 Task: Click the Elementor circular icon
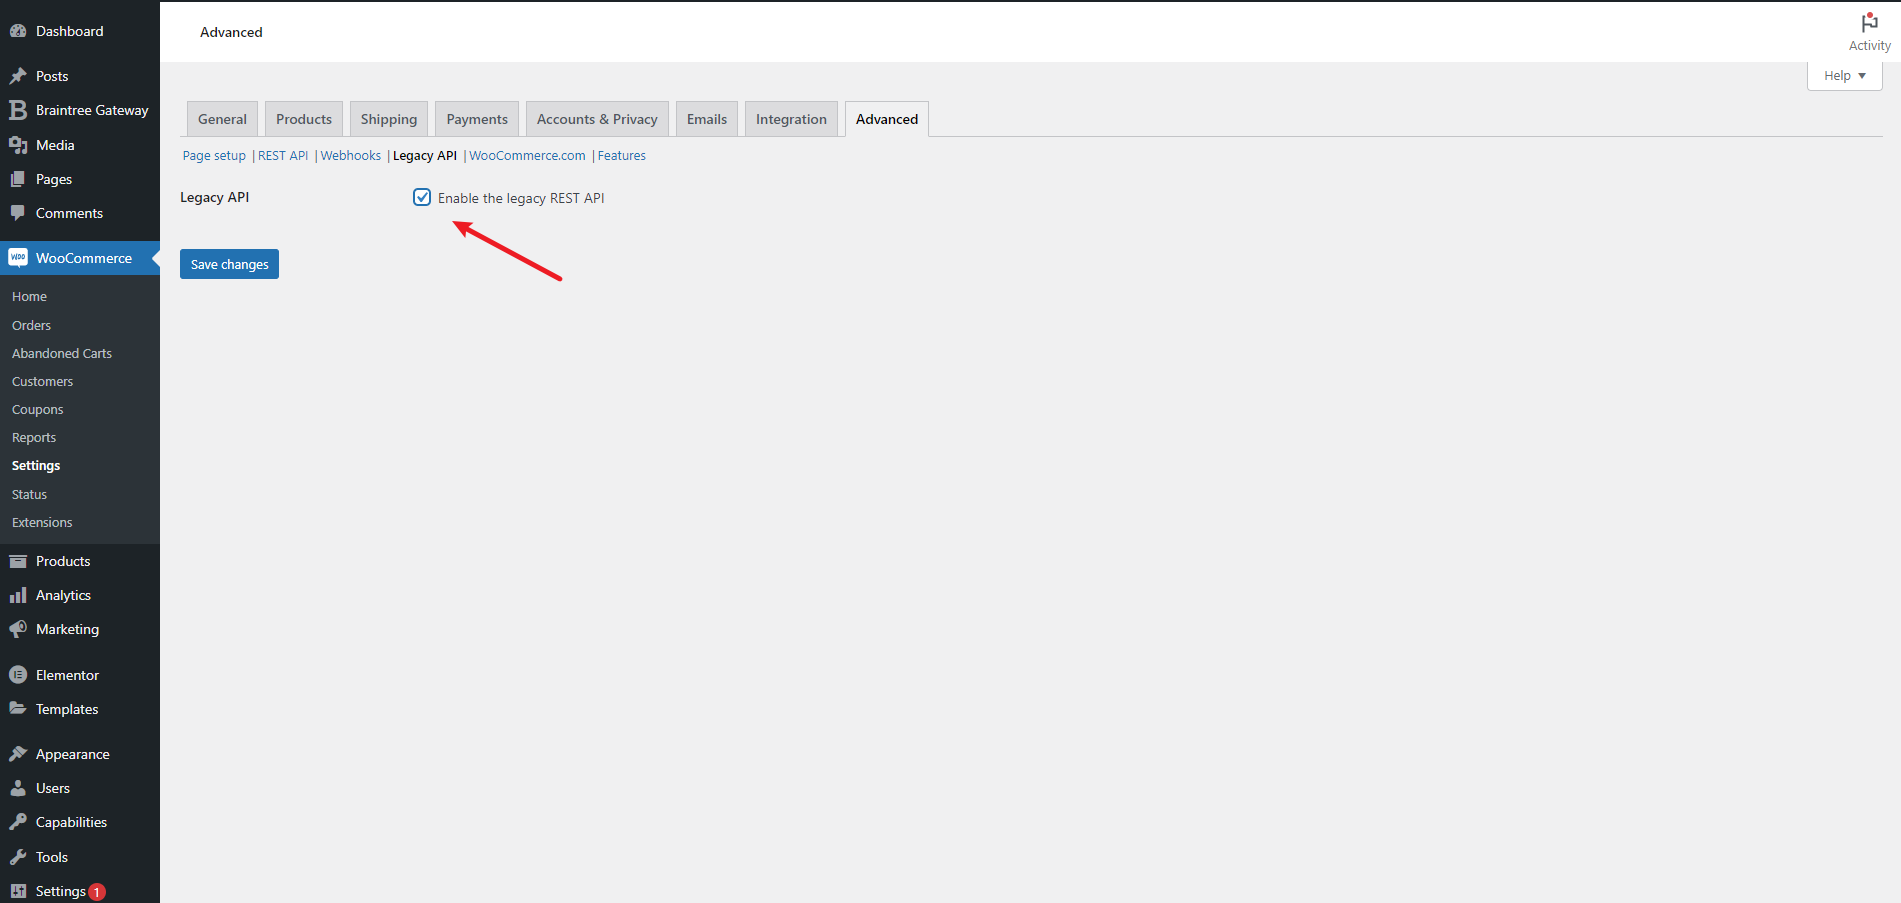pos(18,675)
